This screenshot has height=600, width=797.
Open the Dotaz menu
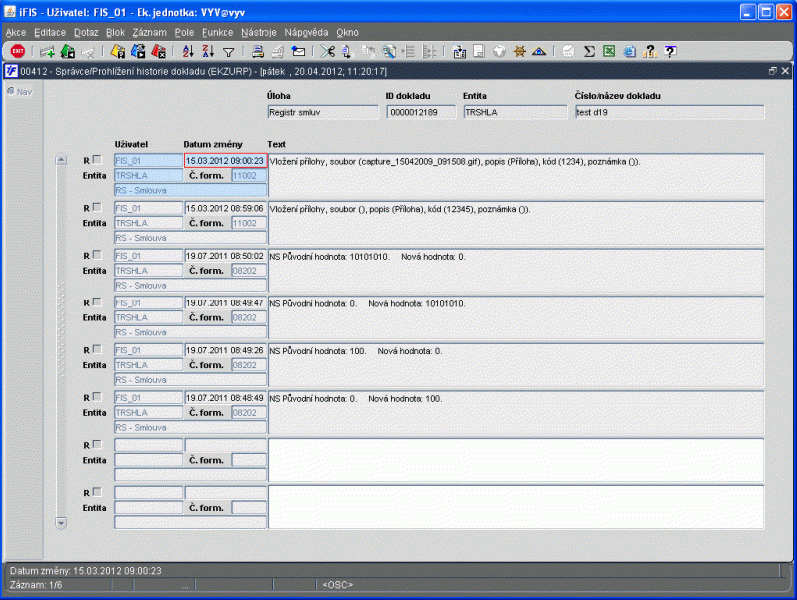tap(86, 33)
